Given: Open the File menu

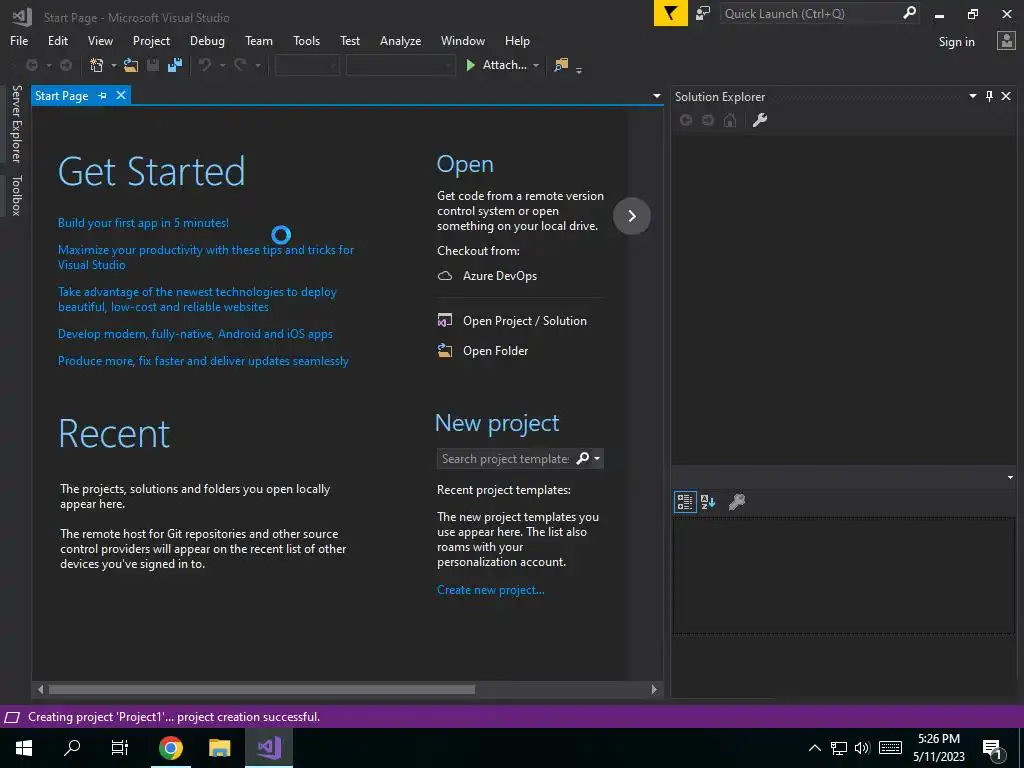Looking at the screenshot, I should [19, 40].
